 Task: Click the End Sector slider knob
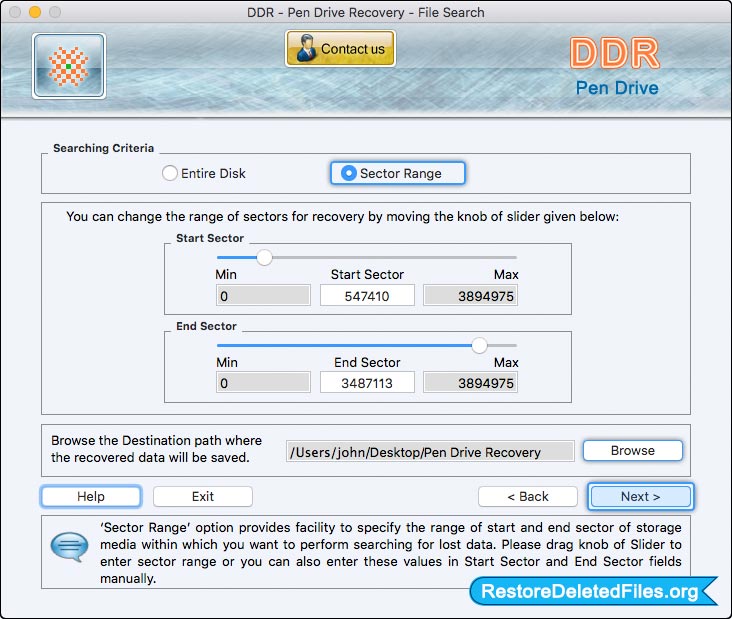click(479, 345)
